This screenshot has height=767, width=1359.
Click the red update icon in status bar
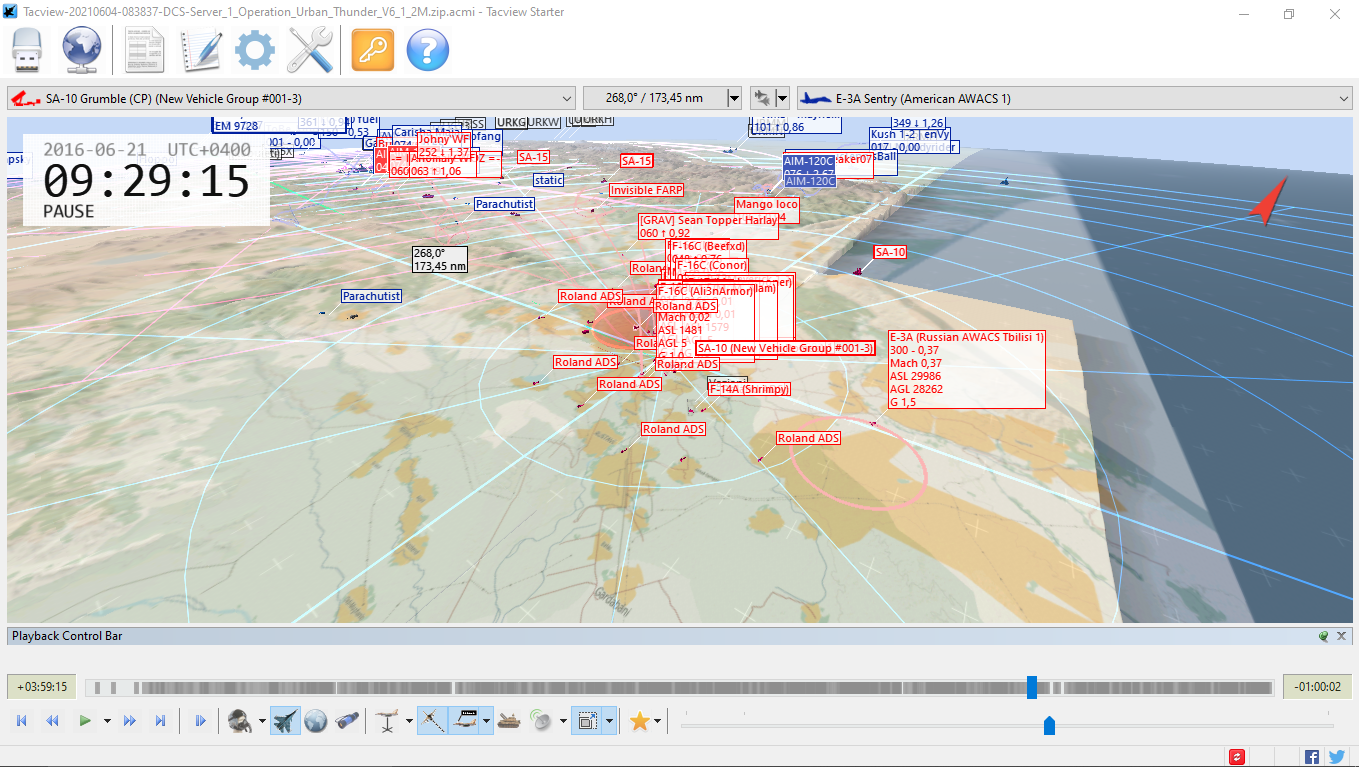(x=1237, y=757)
